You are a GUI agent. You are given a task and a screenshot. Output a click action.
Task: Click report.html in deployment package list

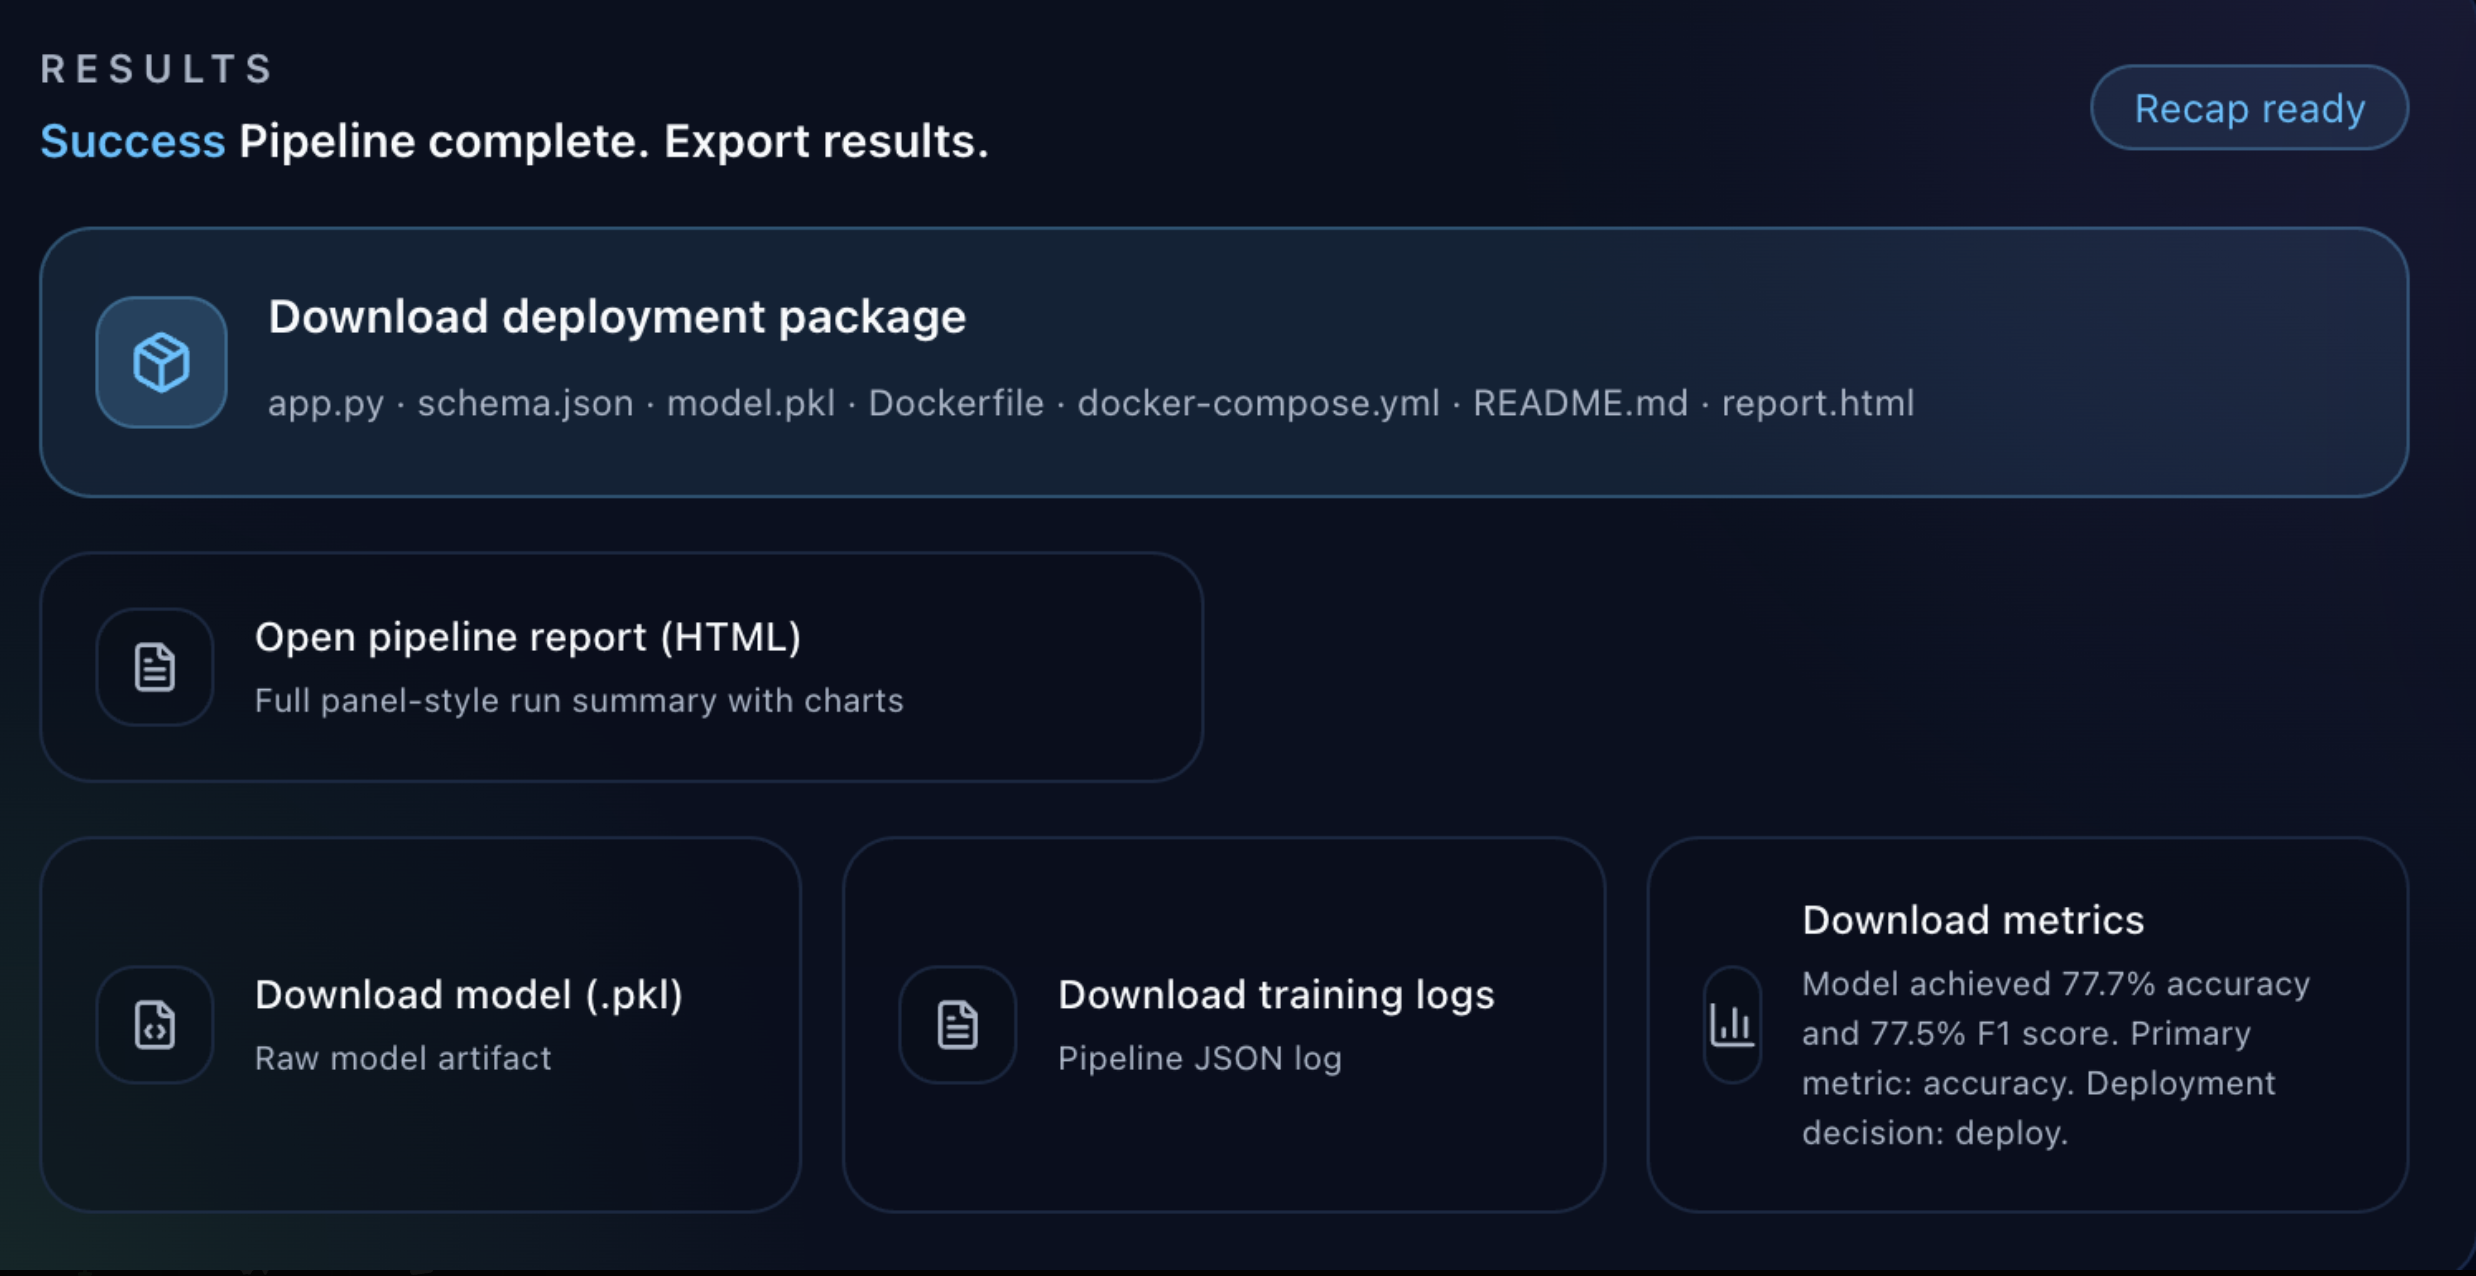1817,403
